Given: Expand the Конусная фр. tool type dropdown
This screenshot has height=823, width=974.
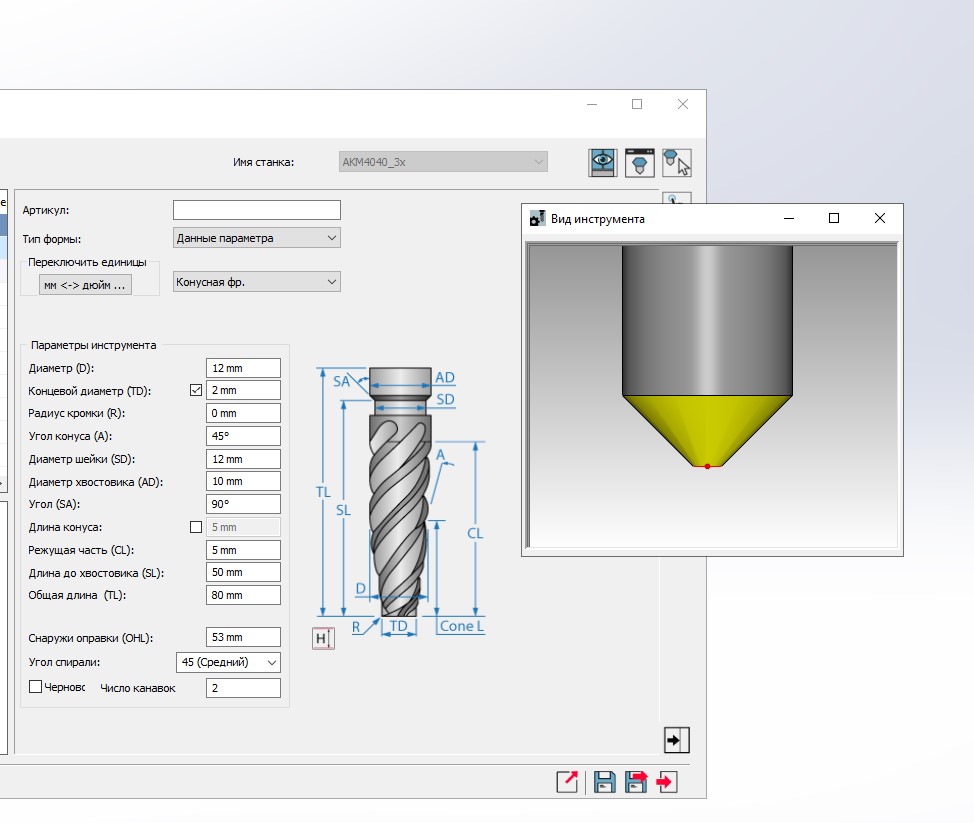Looking at the screenshot, I should (257, 282).
